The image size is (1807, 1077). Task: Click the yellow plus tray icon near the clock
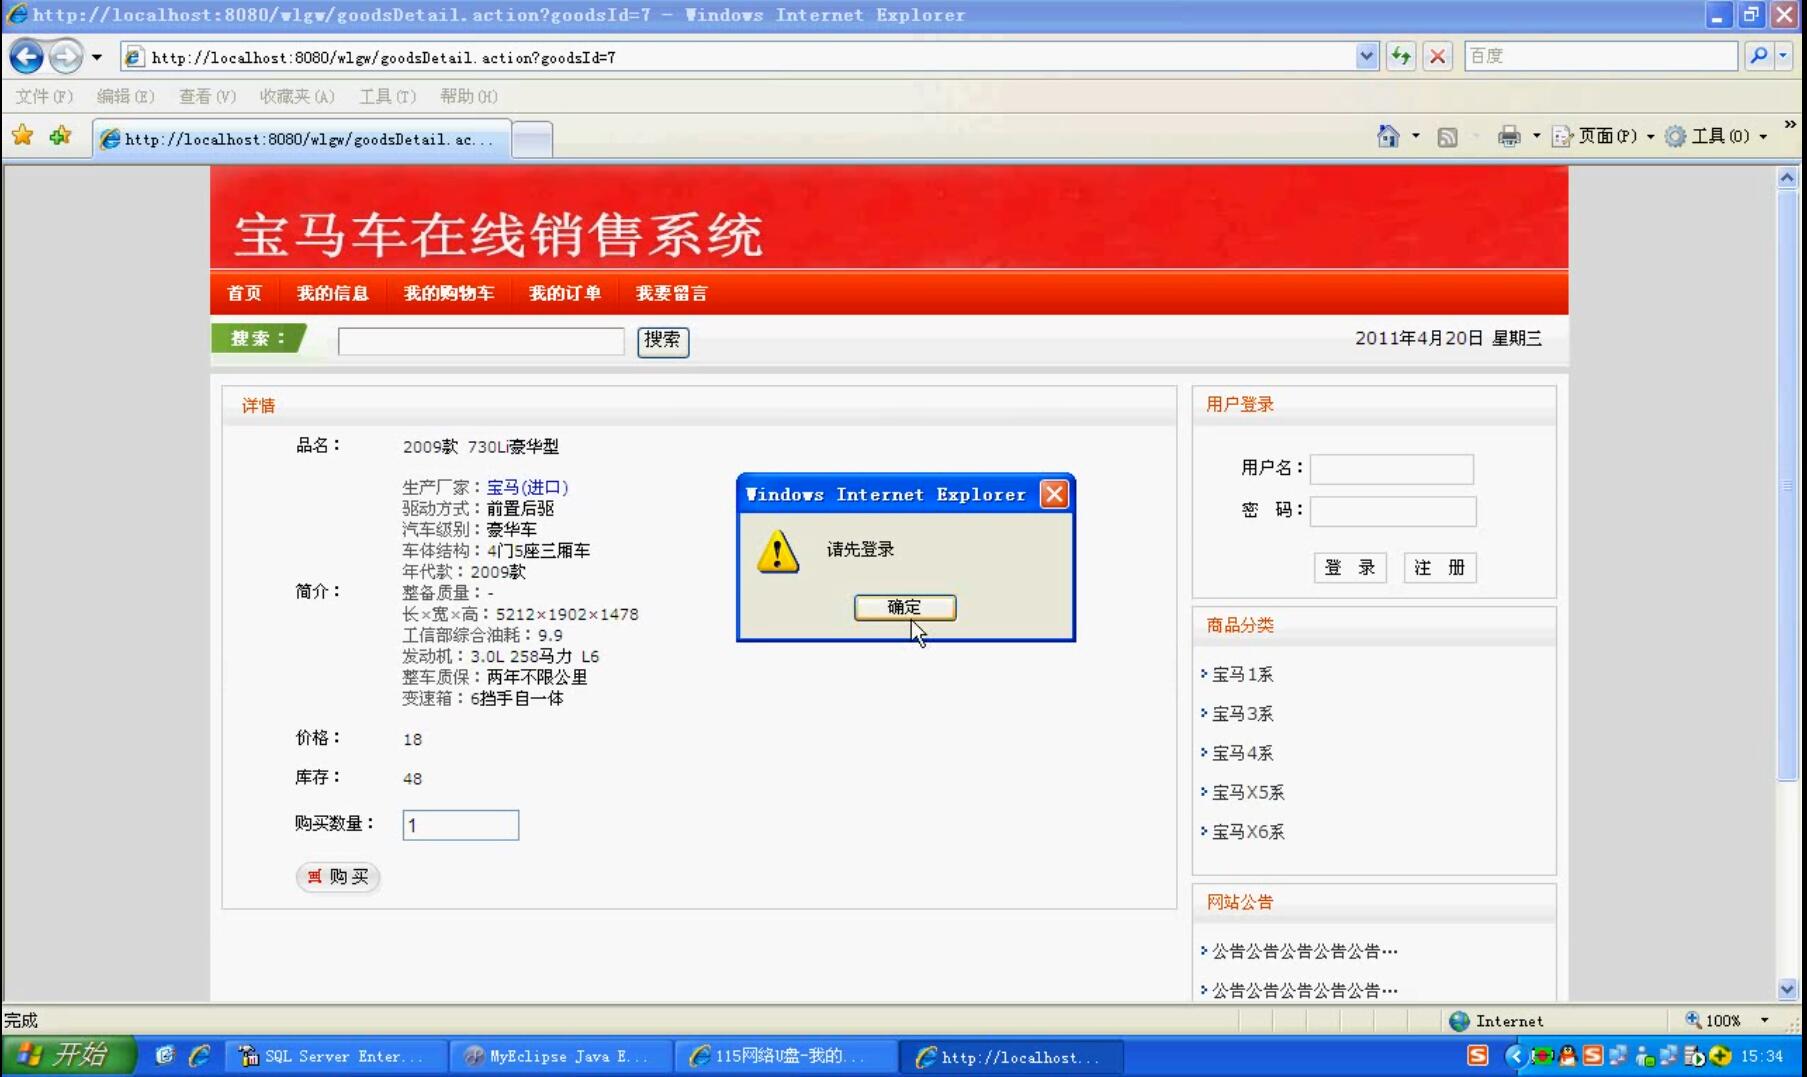click(x=1720, y=1056)
